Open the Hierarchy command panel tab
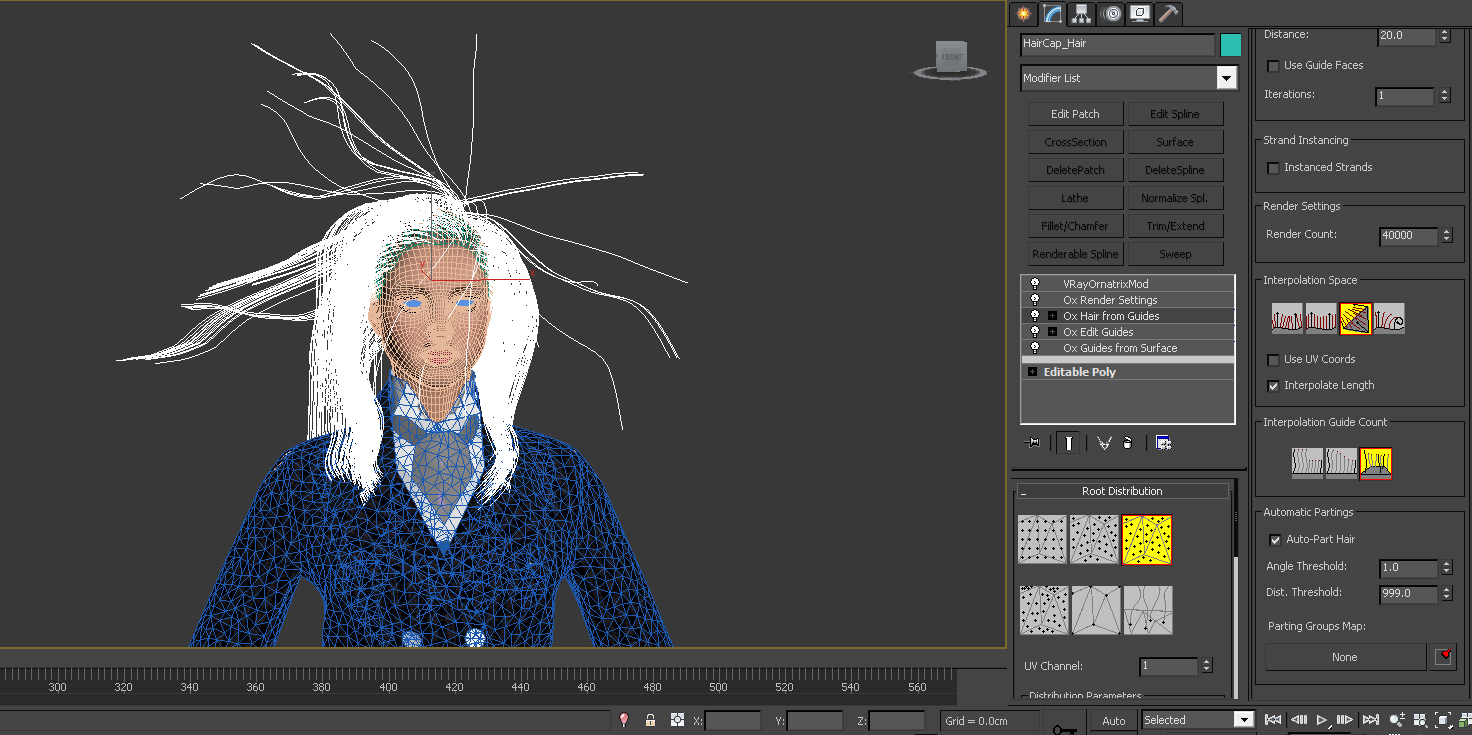1472x735 pixels. pos(1081,14)
